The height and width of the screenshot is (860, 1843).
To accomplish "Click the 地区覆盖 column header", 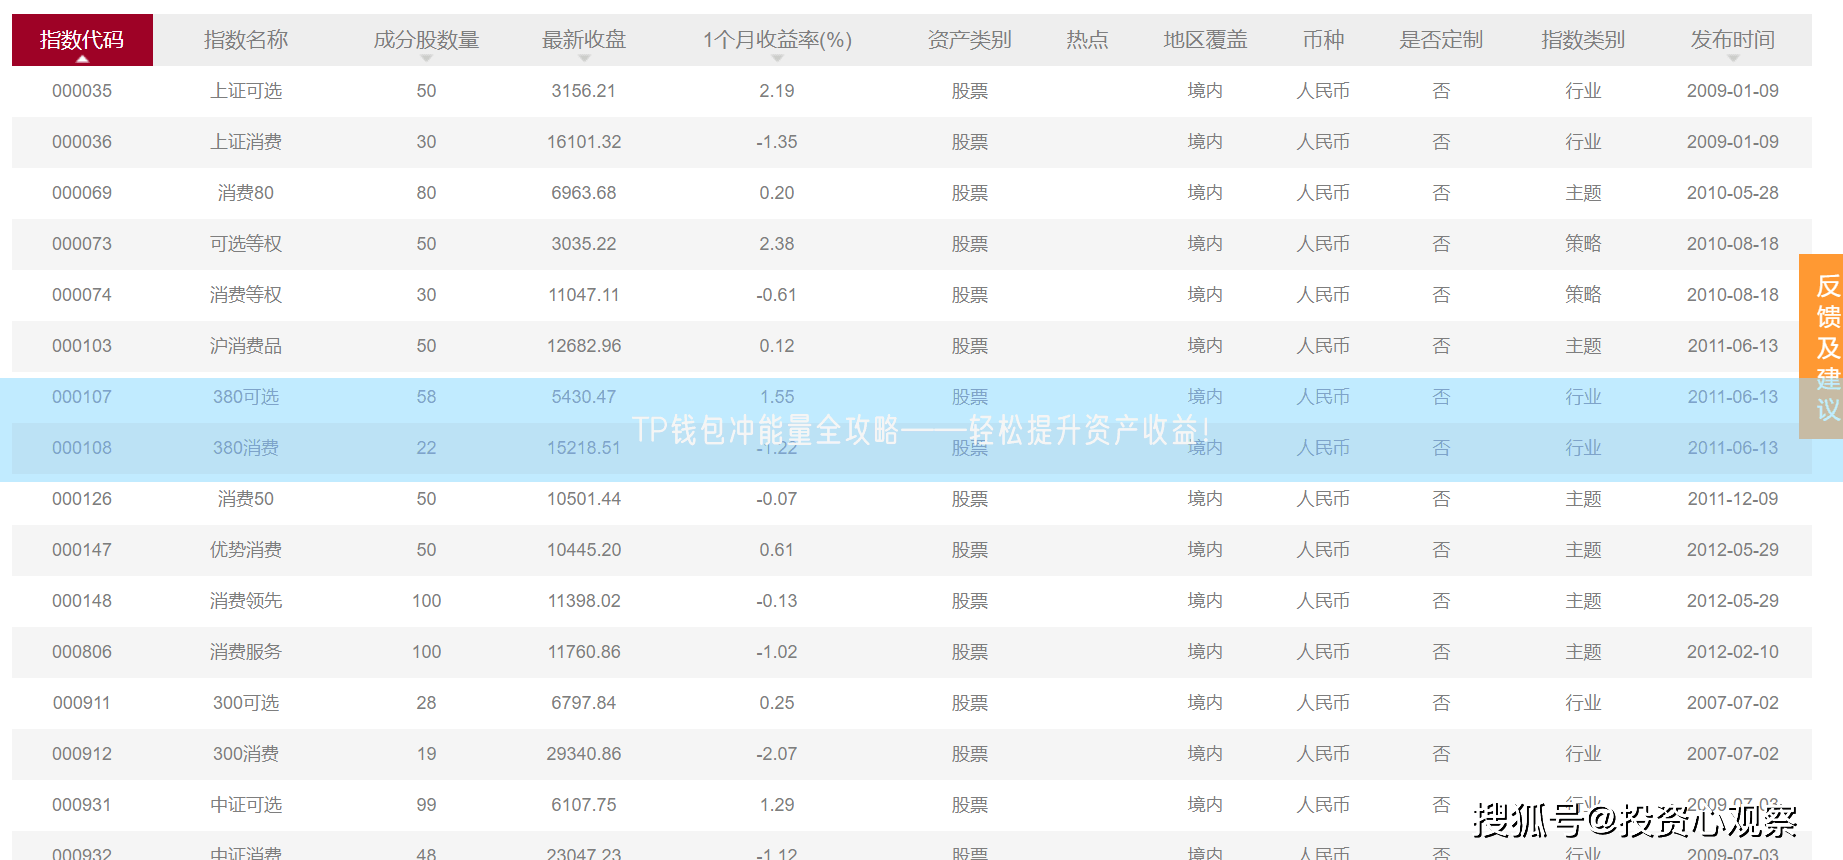I will click(1205, 40).
